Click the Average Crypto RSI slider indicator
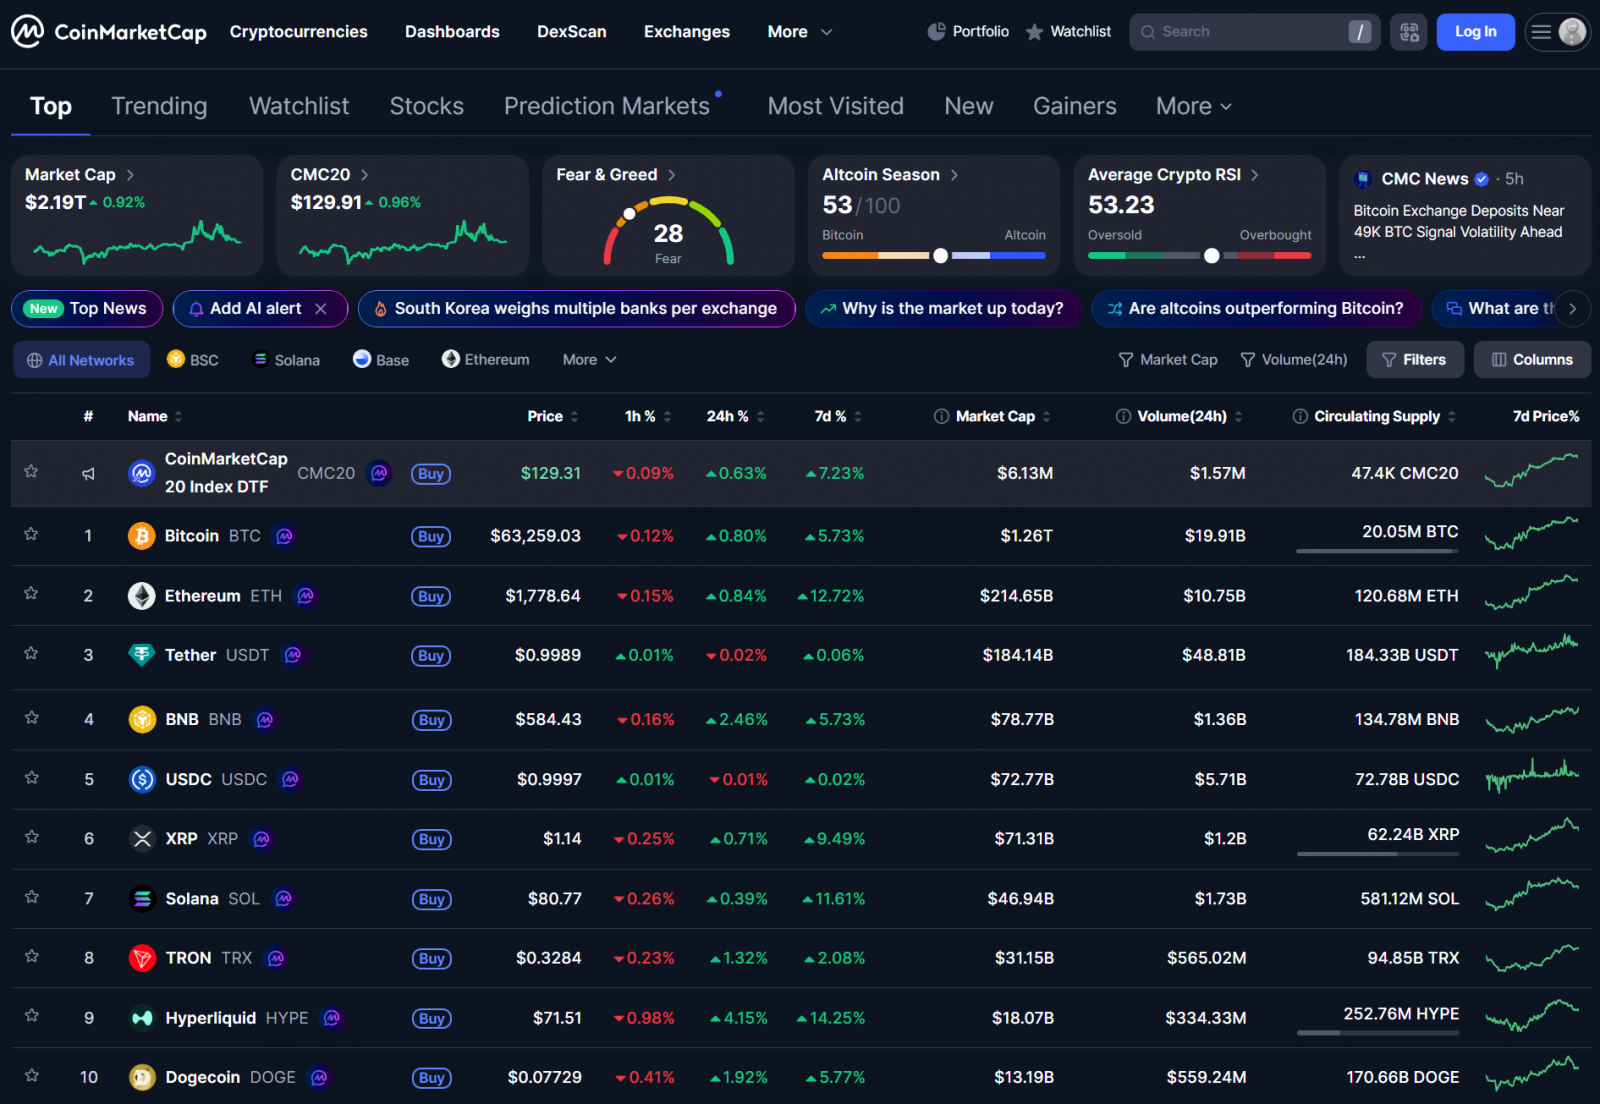The height and width of the screenshot is (1104, 1600). coord(1211,255)
